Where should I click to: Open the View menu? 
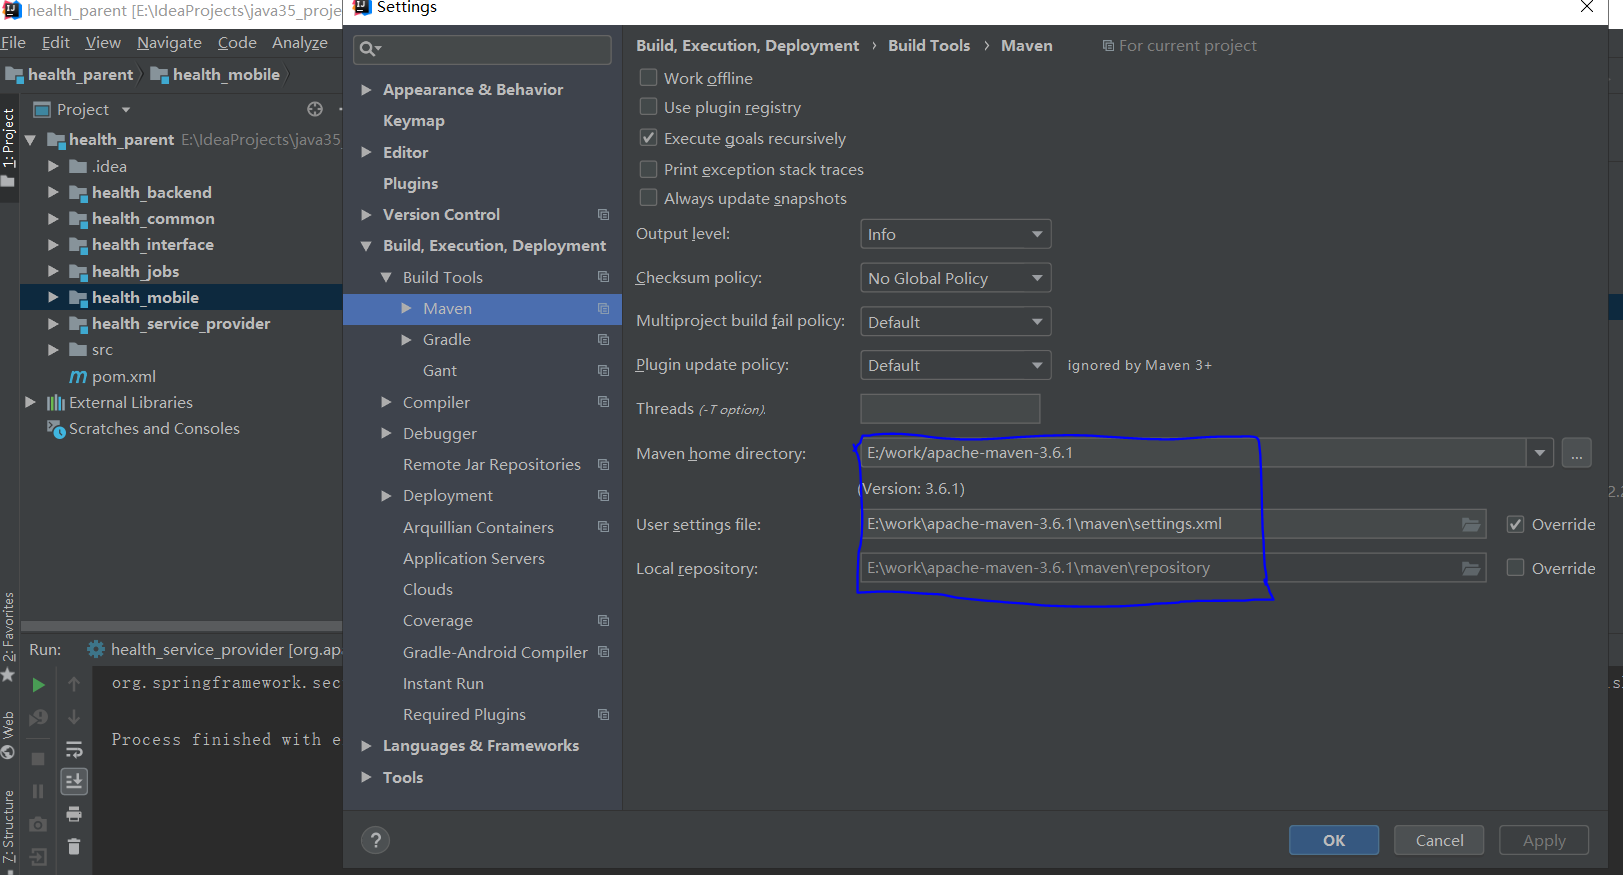click(x=103, y=43)
